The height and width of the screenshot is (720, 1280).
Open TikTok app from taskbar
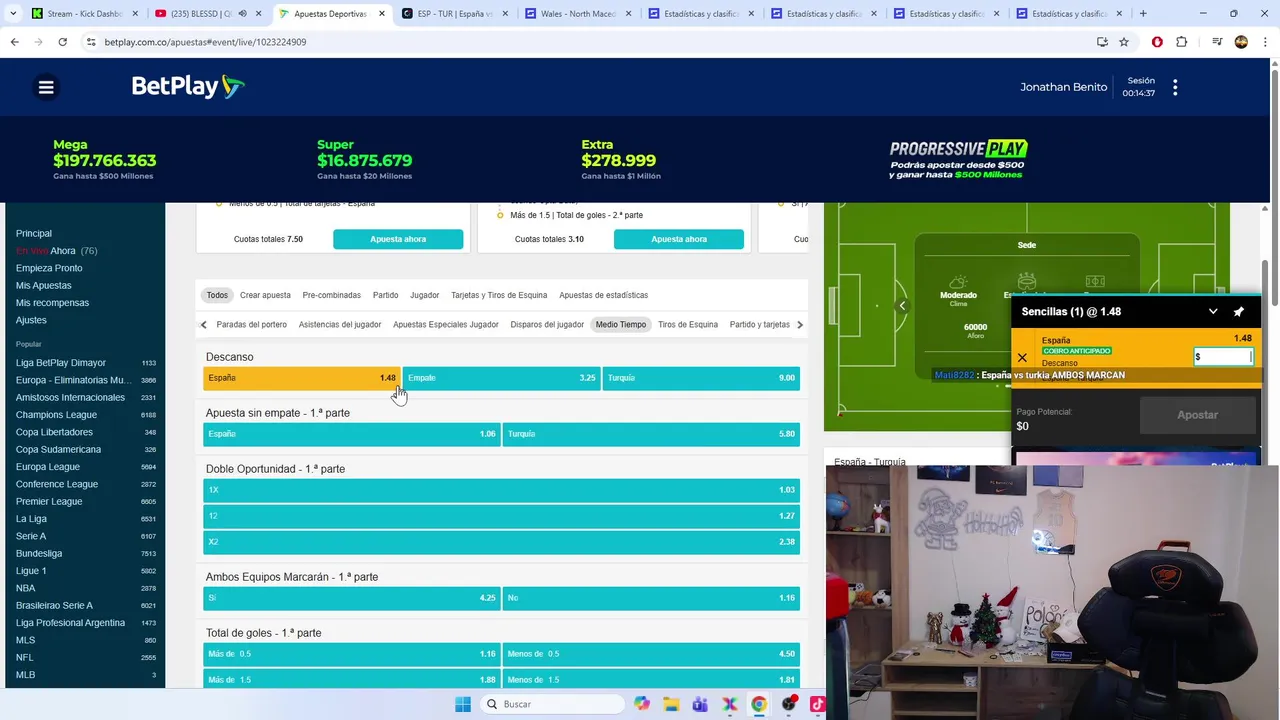coord(817,704)
